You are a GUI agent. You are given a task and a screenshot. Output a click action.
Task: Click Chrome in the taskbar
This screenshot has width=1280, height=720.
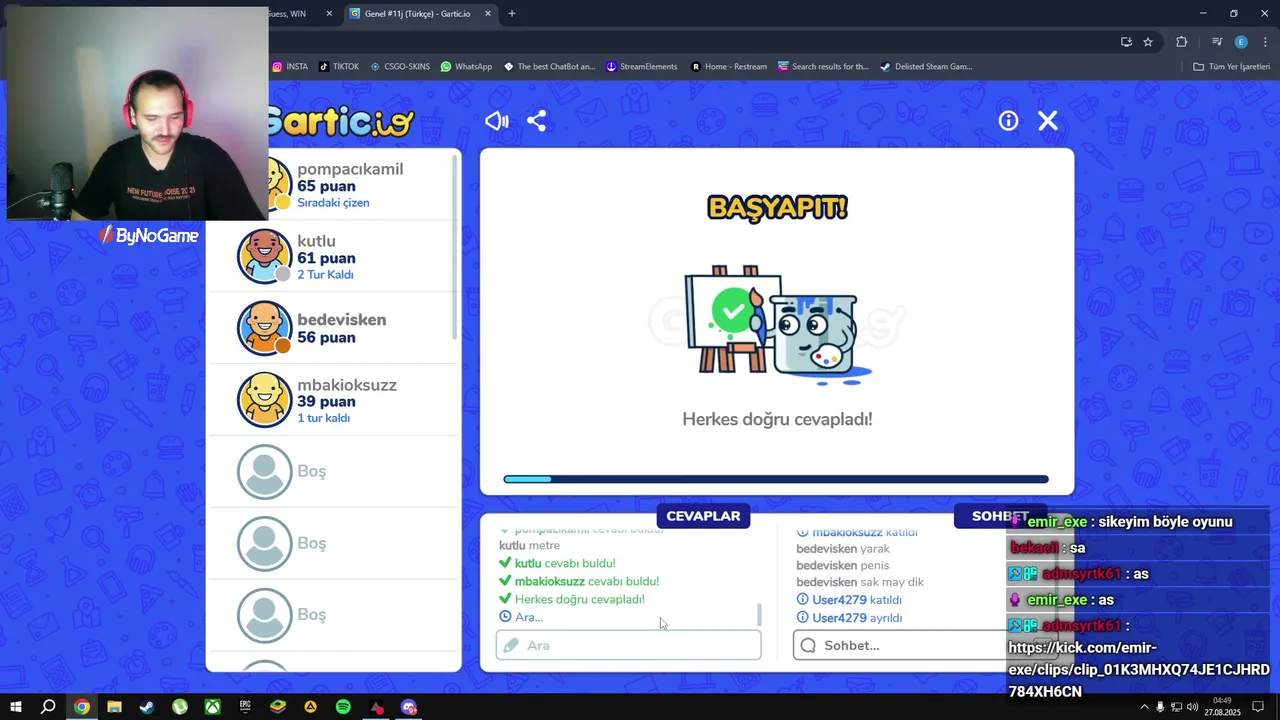pos(82,707)
